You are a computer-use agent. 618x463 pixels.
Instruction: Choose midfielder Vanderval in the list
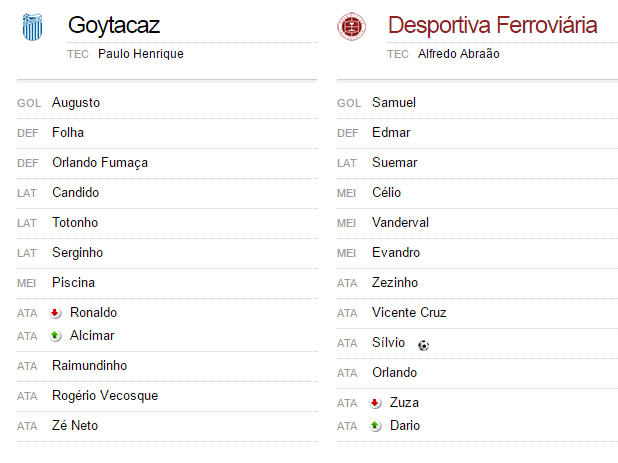point(400,223)
